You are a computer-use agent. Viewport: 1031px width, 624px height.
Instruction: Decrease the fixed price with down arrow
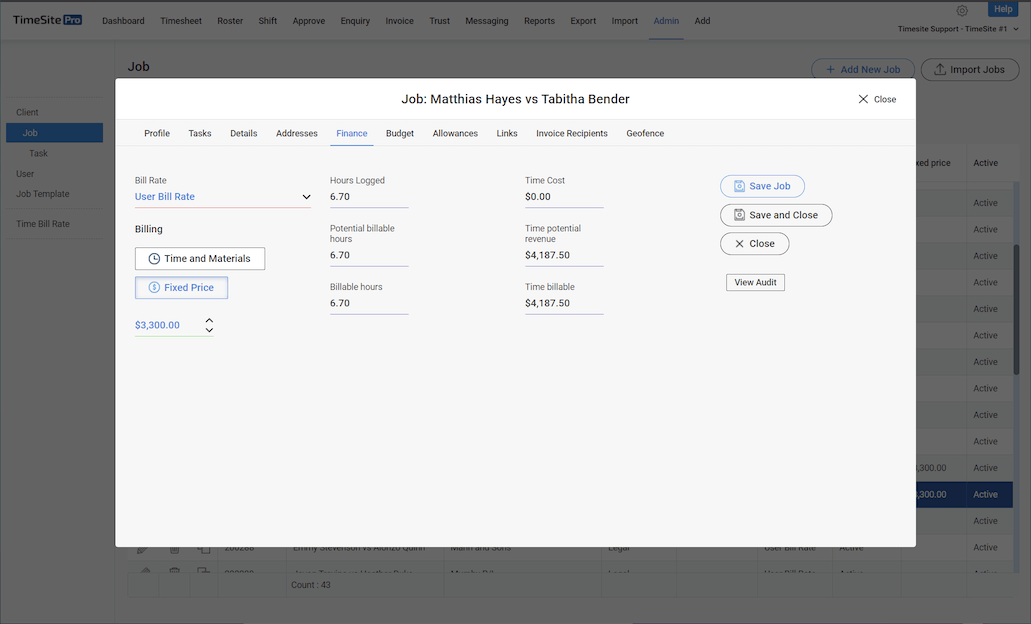[x=209, y=330]
